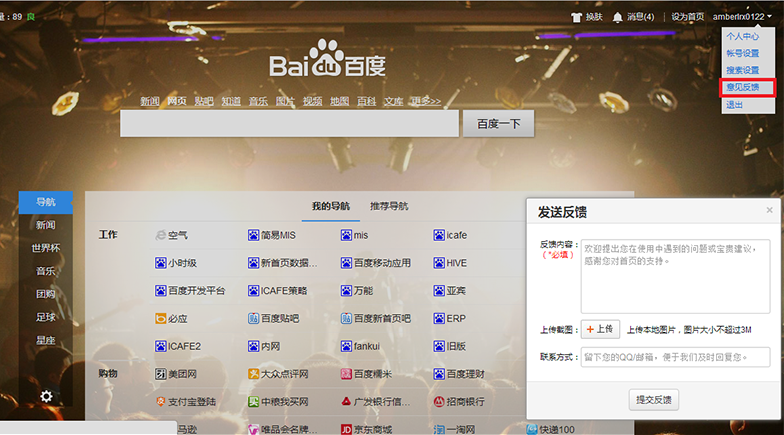This screenshot has height=435, width=784.
Task: Select 导航 in the left sidebar
Action: tap(46, 202)
